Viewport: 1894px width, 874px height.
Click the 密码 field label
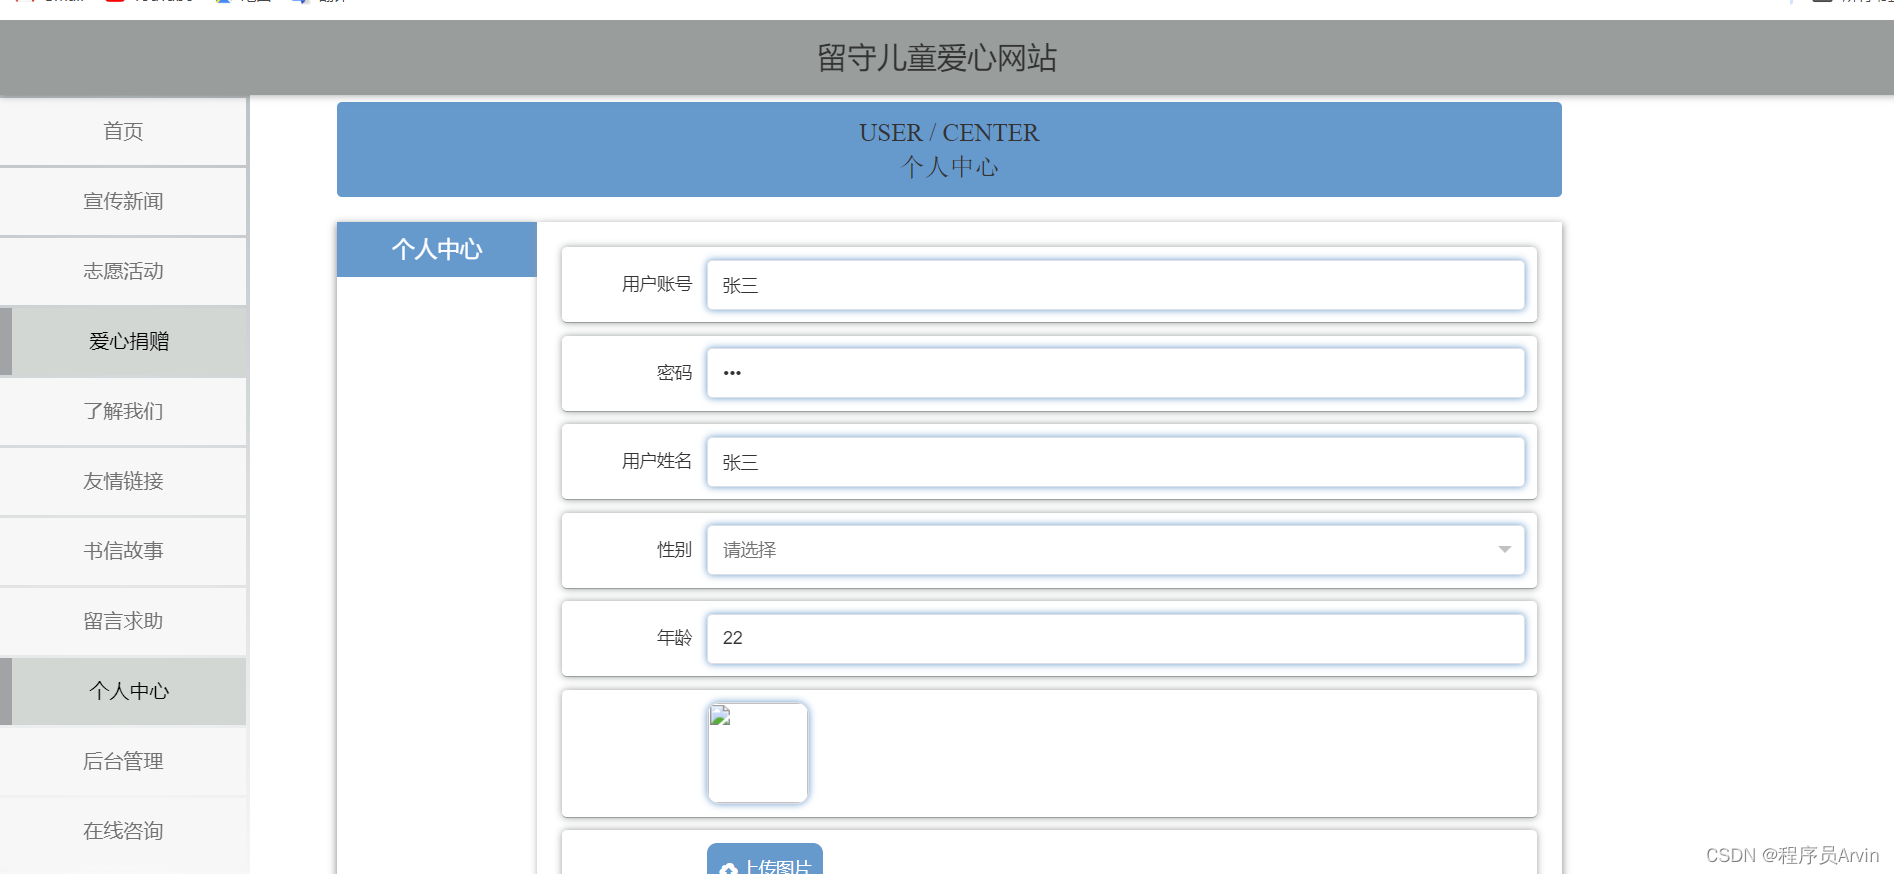[x=675, y=373]
